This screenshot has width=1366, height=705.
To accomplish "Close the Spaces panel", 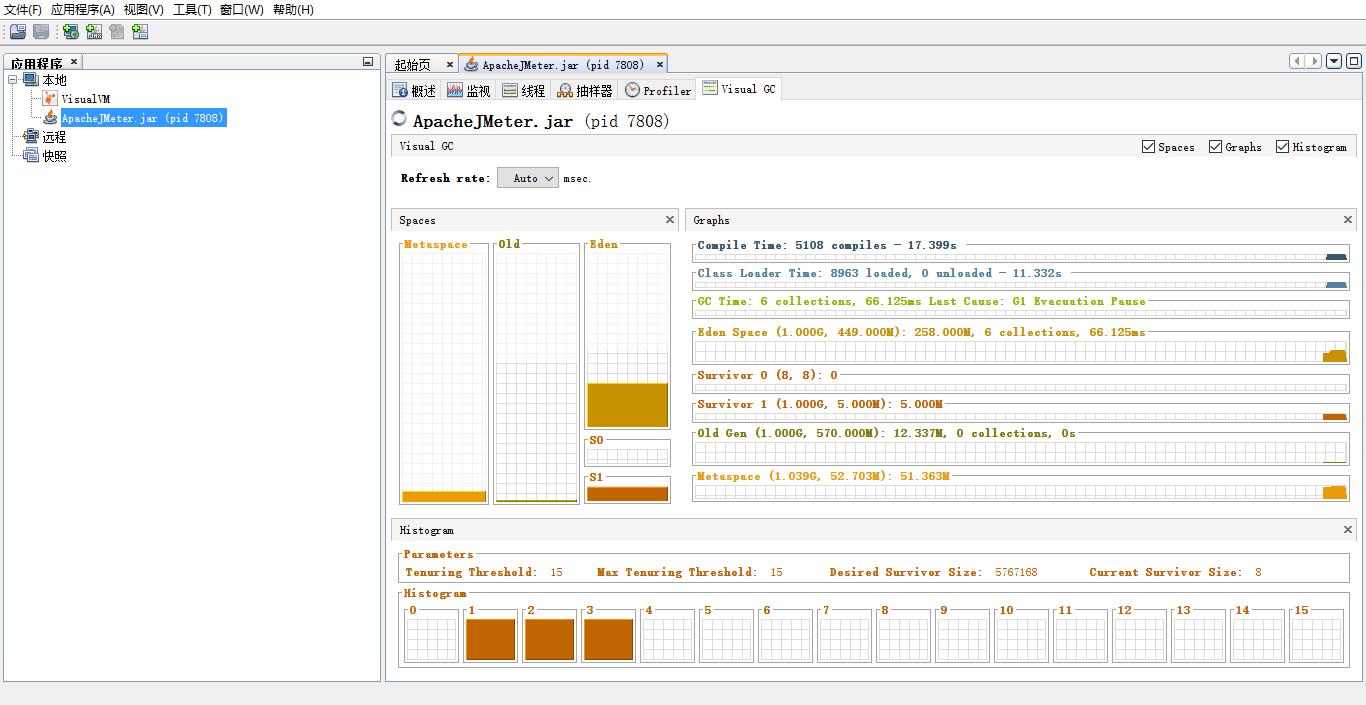I will 670,220.
